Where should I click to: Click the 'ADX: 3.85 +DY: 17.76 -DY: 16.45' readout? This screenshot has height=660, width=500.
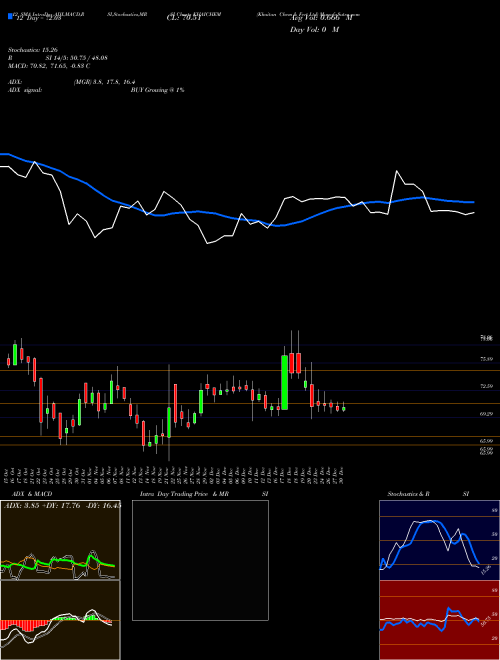(x=62, y=506)
